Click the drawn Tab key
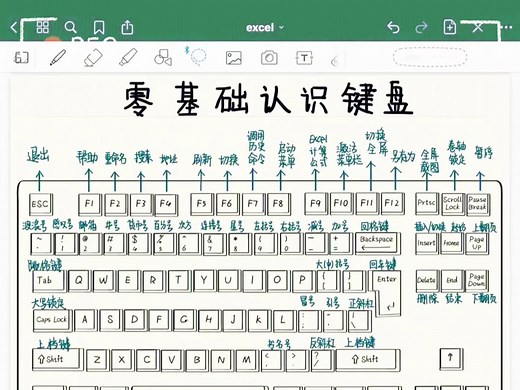This screenshot has height=390, width=520. pos(49,281)
